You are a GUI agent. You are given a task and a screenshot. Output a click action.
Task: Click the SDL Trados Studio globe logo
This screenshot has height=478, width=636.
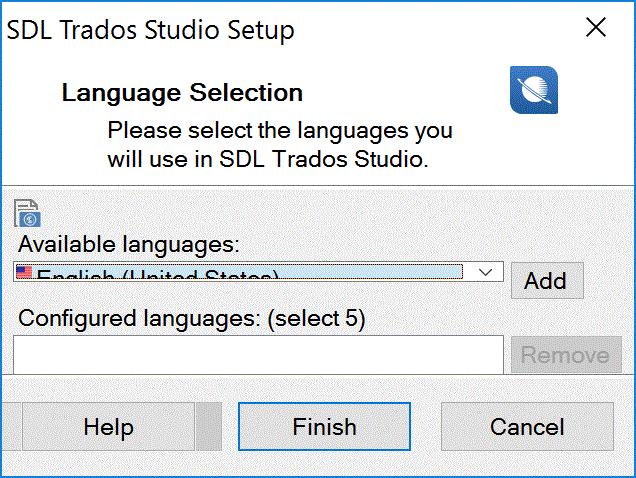click(534, 90)
